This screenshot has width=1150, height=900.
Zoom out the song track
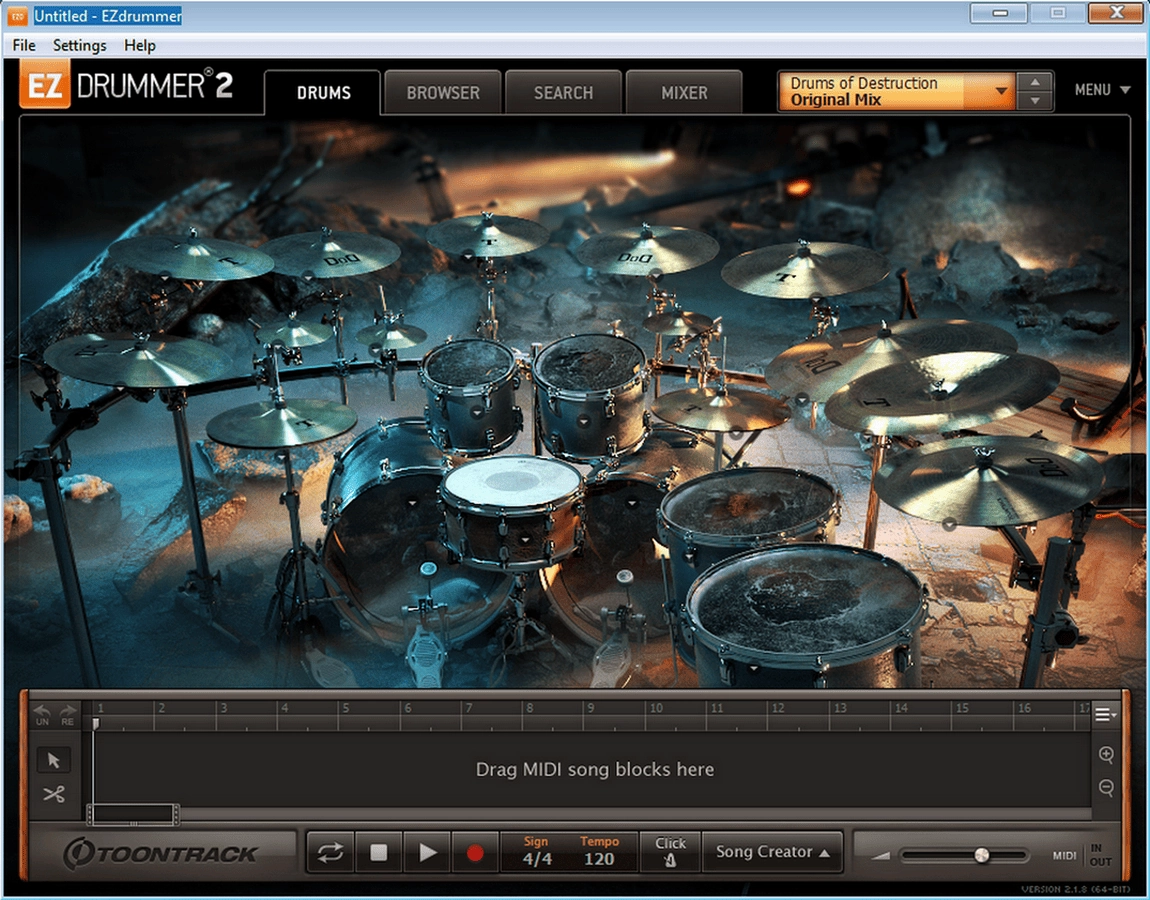pyautogui.click(x=1106, y=788)
